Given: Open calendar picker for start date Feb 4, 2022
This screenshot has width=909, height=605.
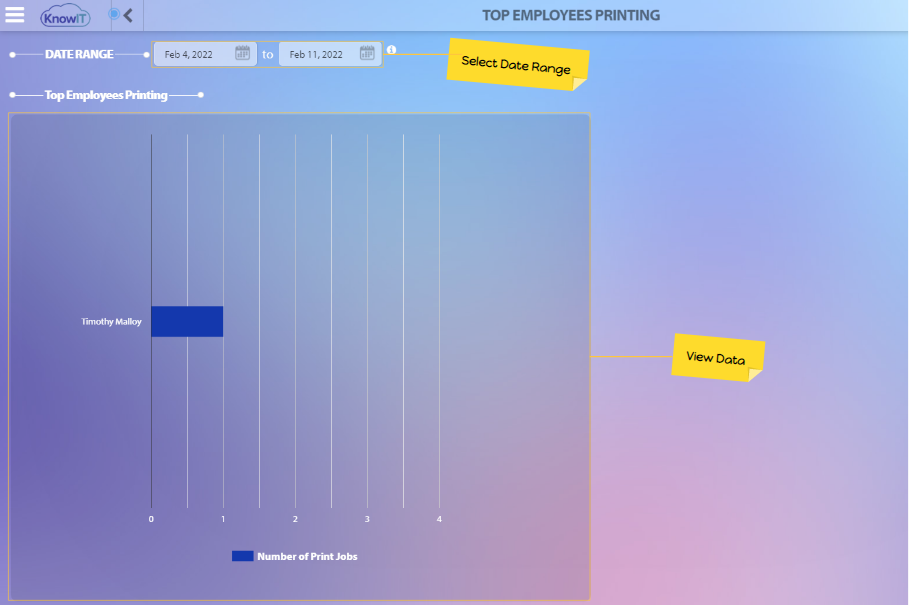Looking at the screenshot, I should (242, 53).
